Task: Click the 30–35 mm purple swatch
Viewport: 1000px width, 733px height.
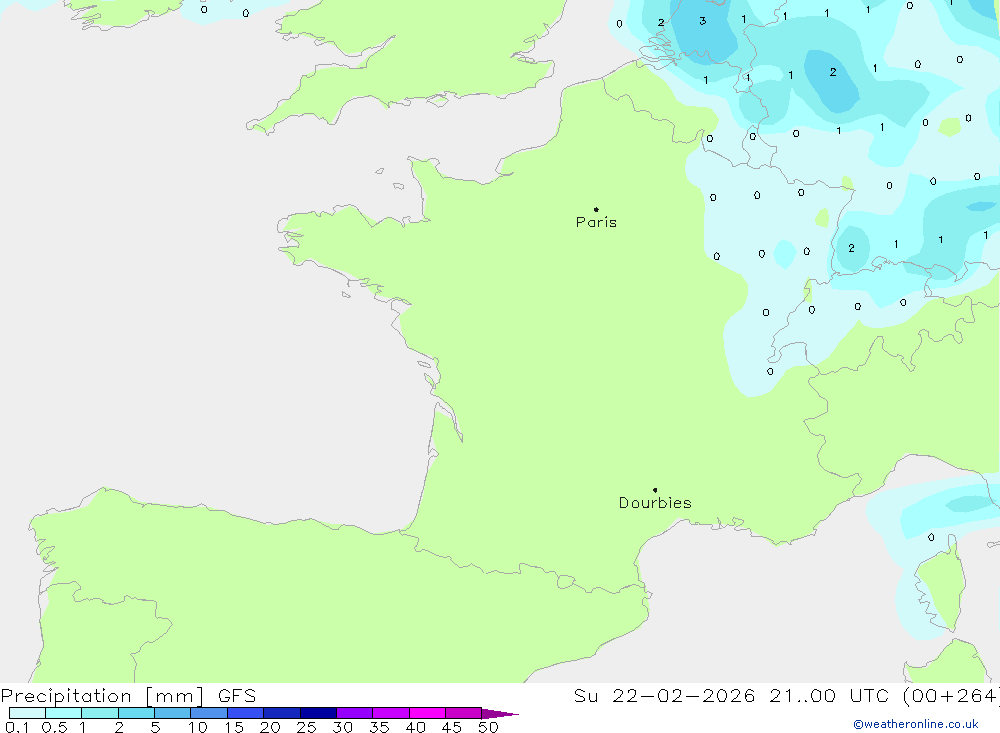Action: (x=355, y=713)
